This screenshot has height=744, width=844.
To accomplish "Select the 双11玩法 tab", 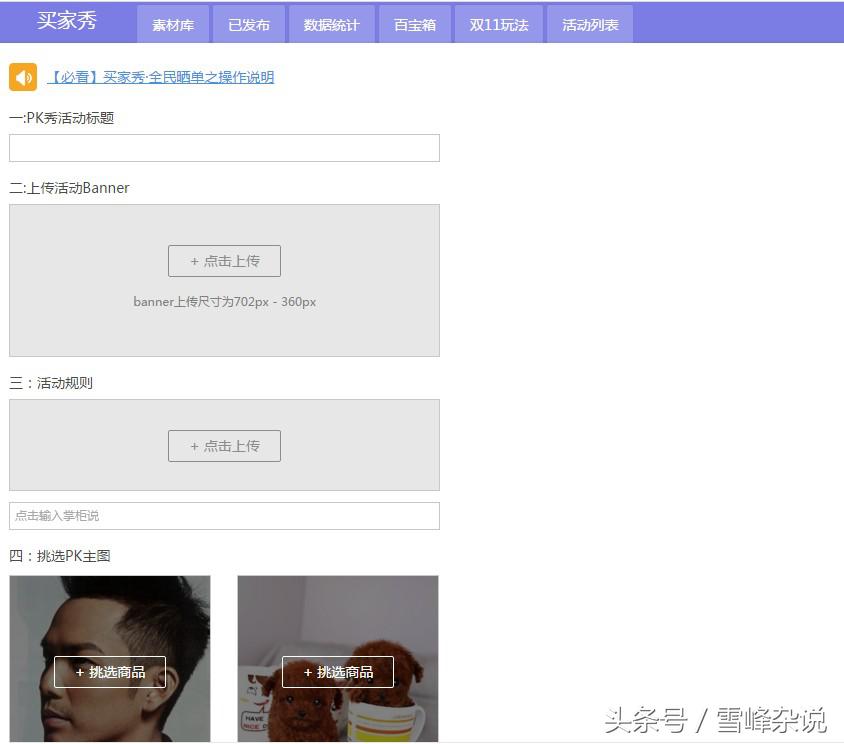I will (498, 25).
